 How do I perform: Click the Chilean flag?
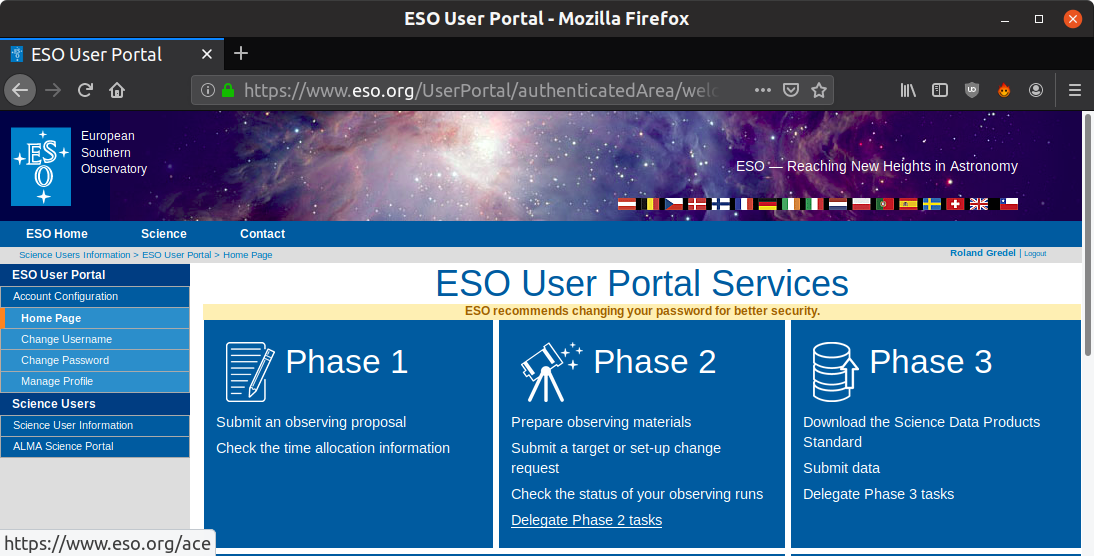(x=1009, y=204)
